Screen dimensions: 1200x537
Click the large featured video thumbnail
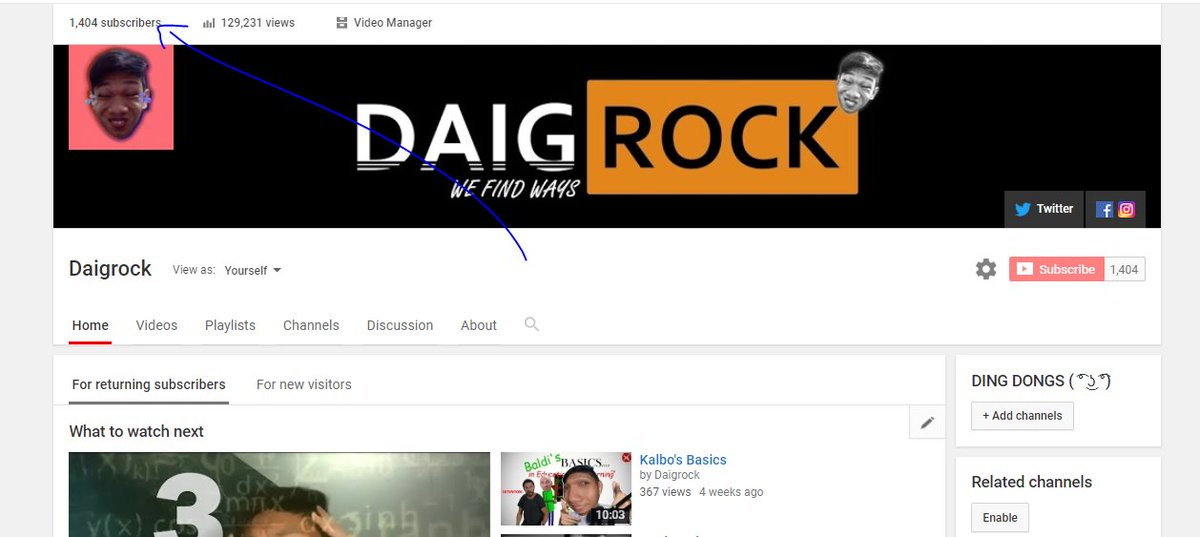279,494
